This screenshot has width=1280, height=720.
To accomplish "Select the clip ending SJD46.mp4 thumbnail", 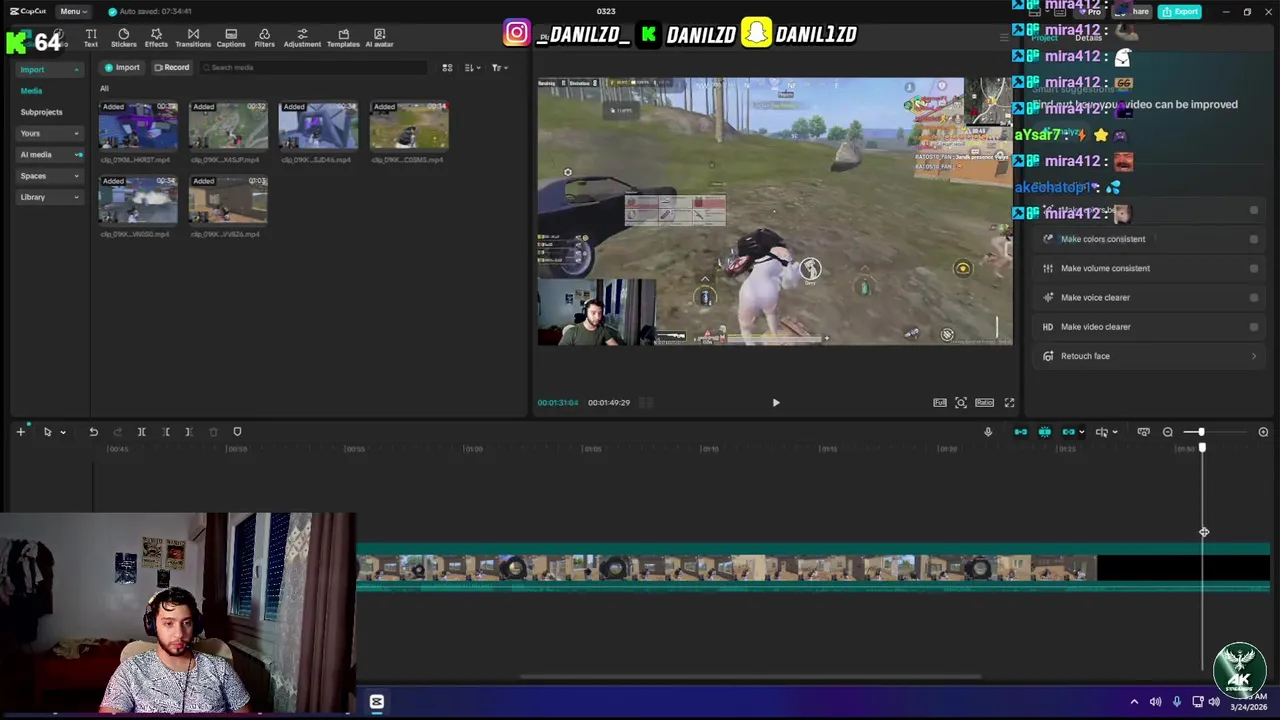I will point(318,125).
